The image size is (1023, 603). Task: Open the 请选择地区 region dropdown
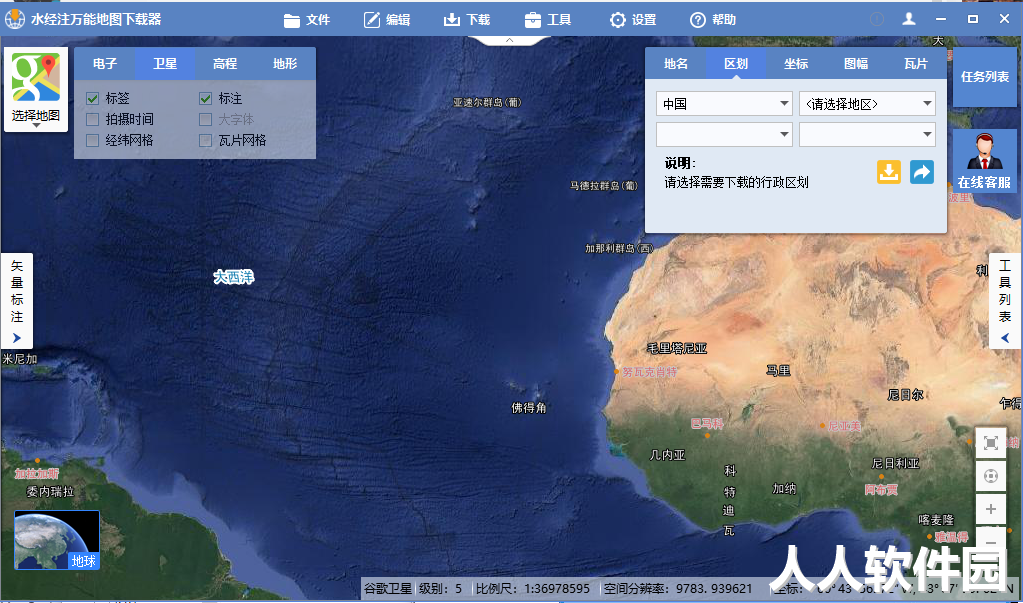[867, 104]
